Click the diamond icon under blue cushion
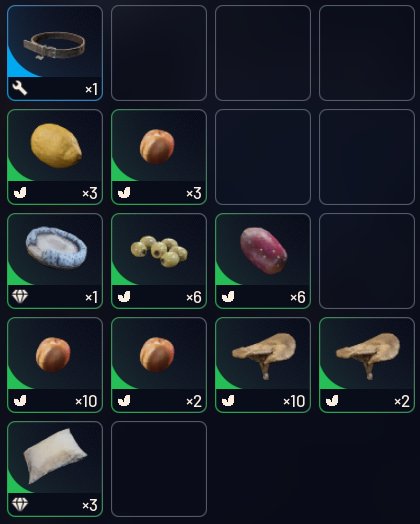This screenshot has width=420, height=524. point(20,296)
